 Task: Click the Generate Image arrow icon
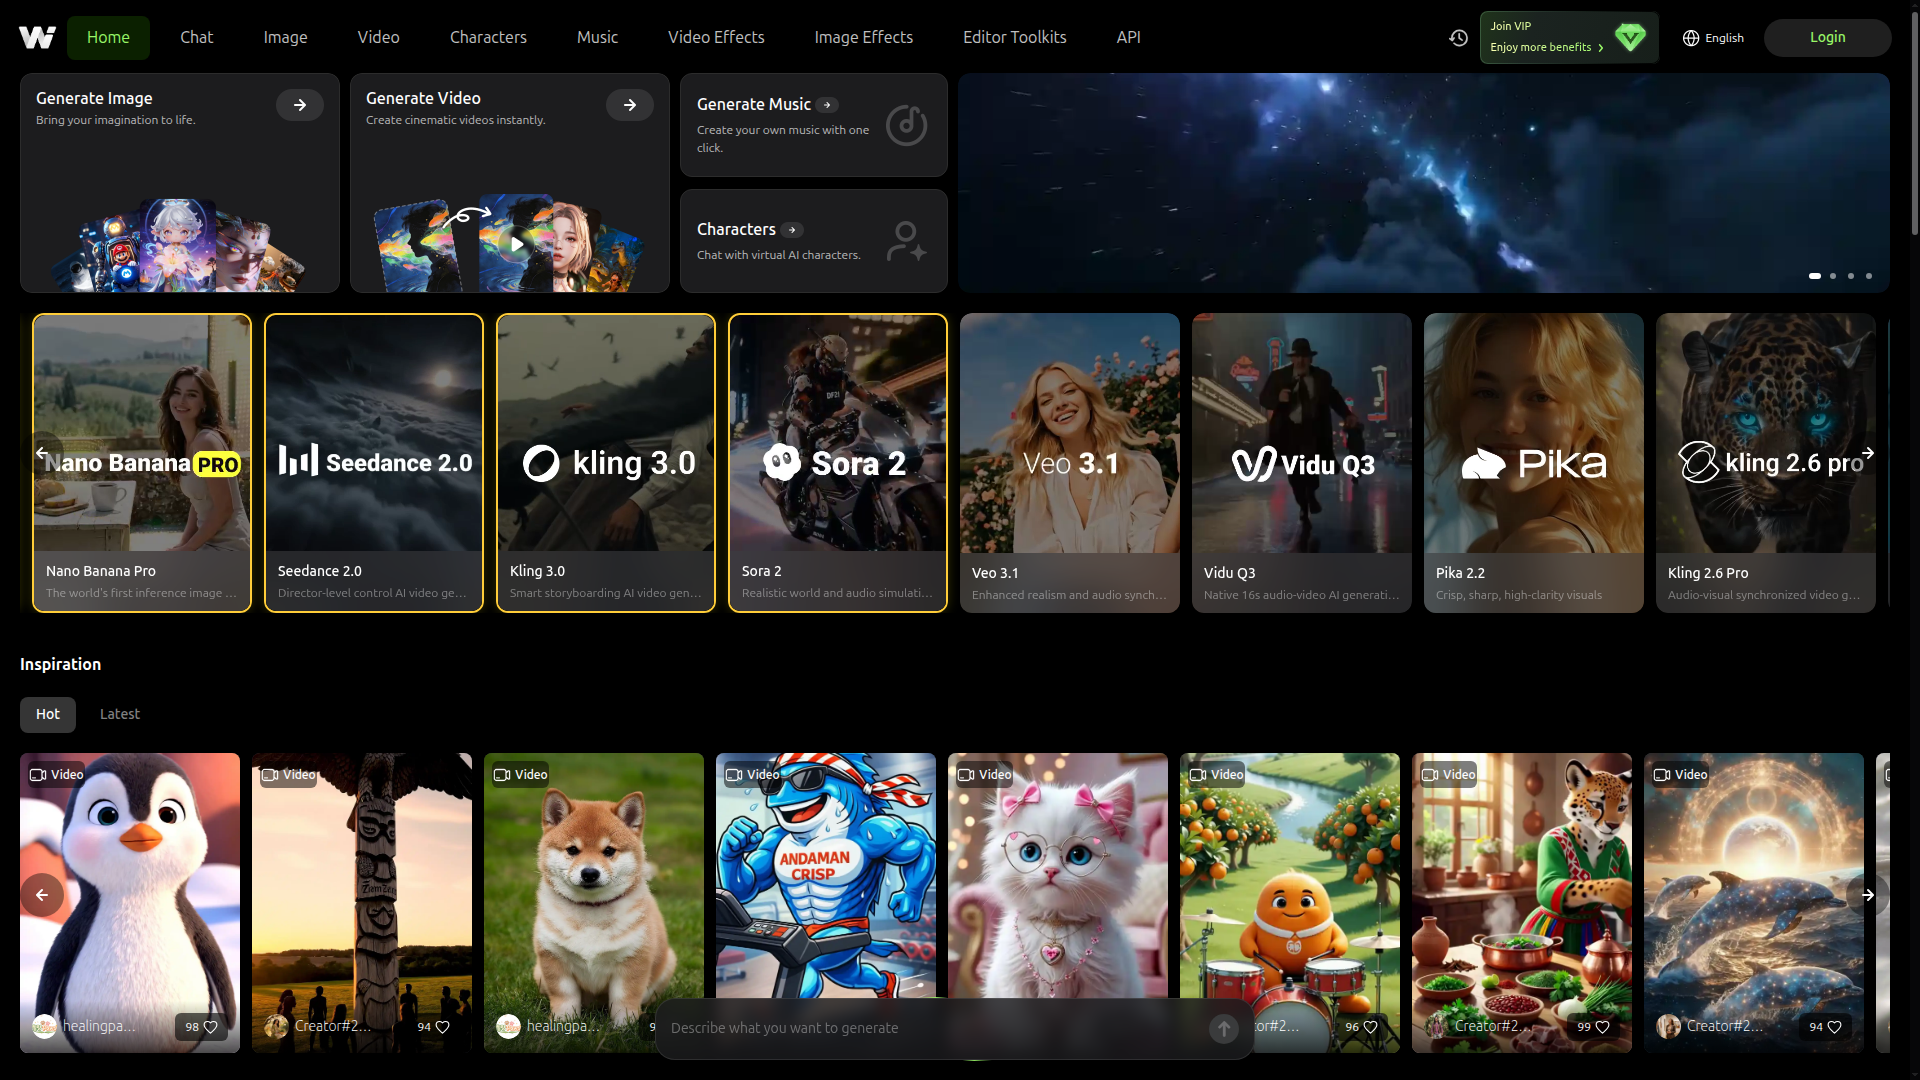pos(299,105)
